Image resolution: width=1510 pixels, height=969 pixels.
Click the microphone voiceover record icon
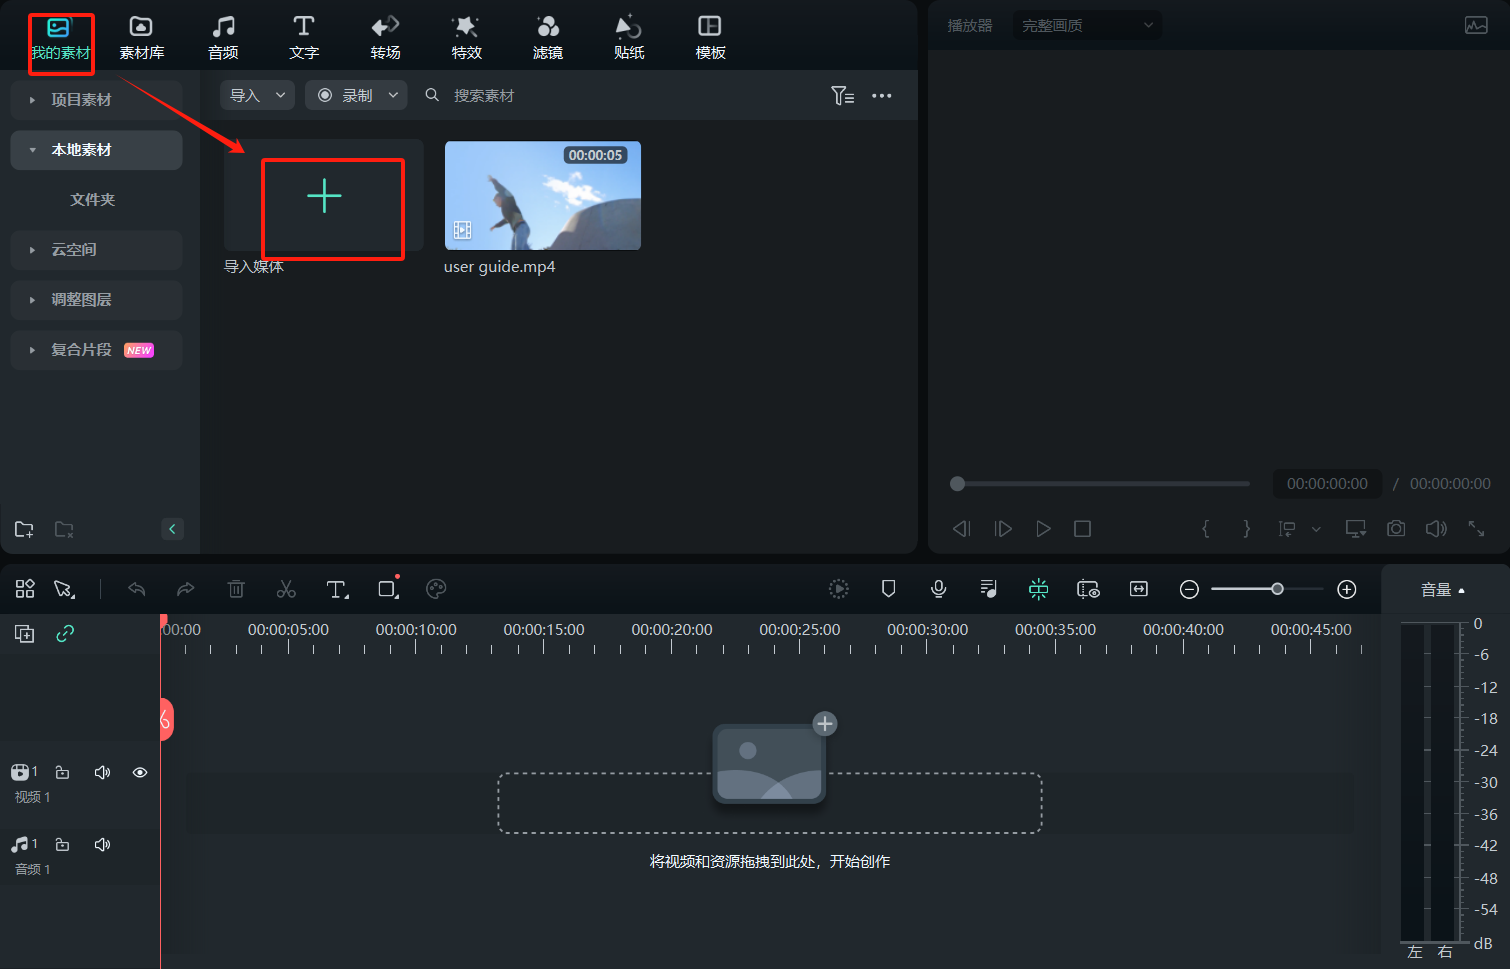click(x=938, y=589)
